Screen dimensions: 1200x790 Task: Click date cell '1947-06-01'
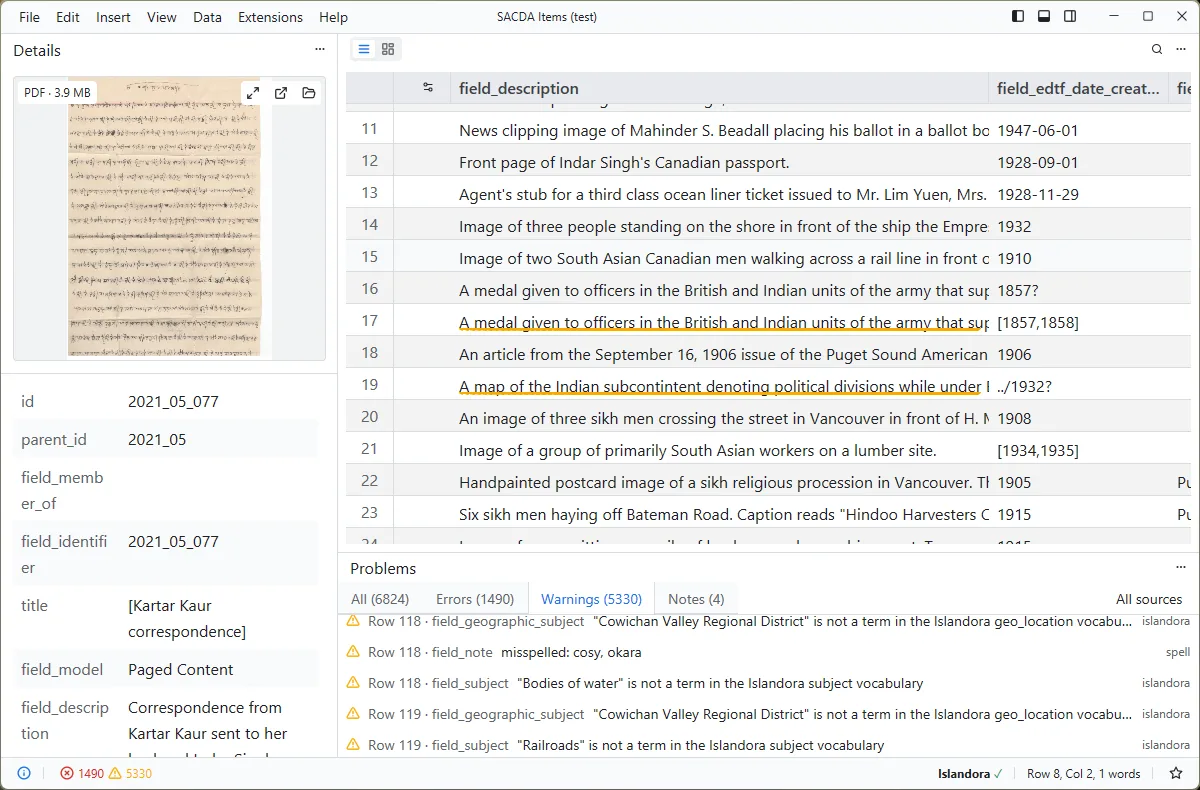(1078, 130)
